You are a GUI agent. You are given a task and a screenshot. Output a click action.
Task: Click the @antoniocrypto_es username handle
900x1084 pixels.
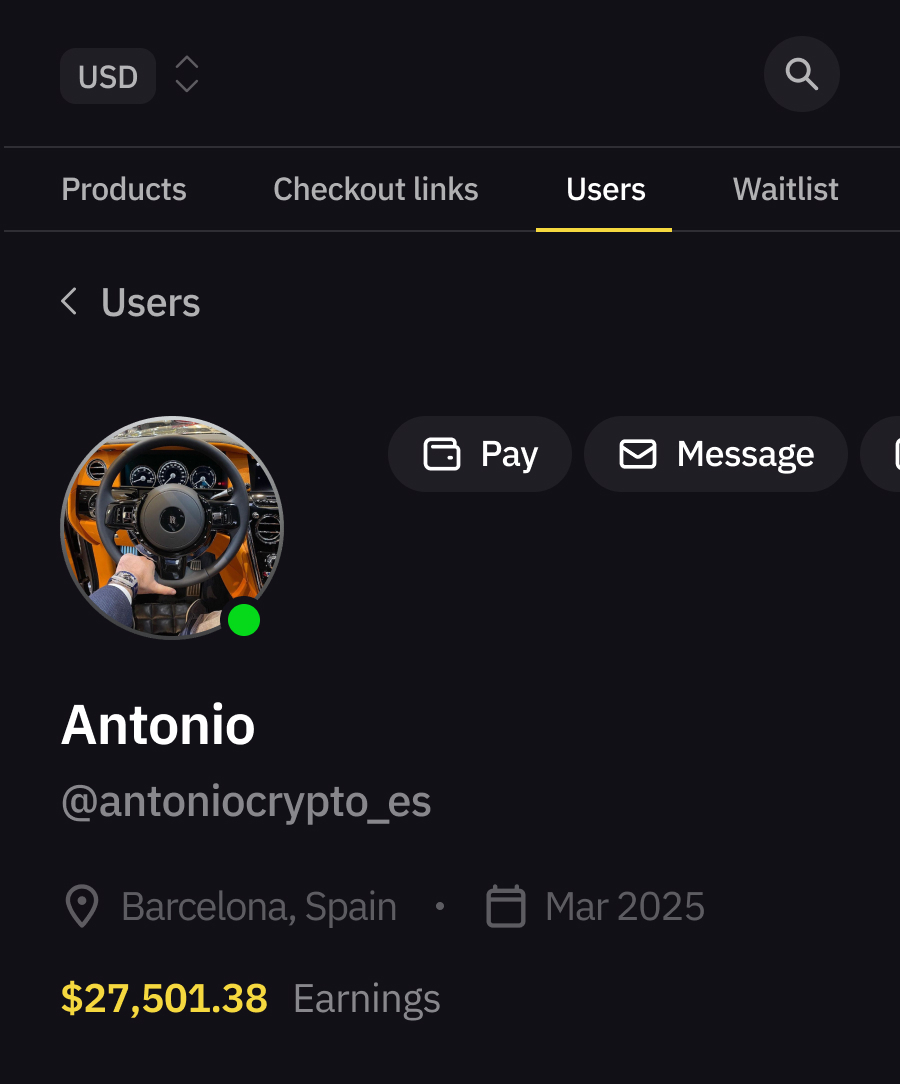click(246, 802)
